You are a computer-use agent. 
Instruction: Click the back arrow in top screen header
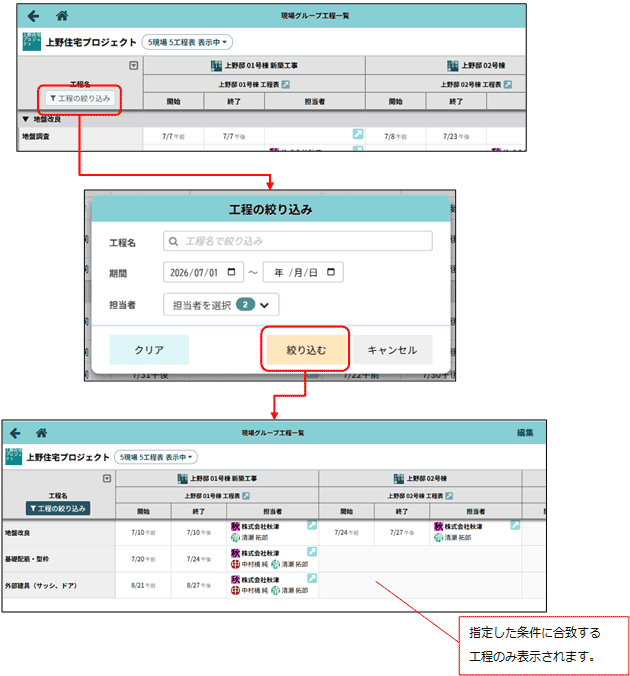(33, 16)
